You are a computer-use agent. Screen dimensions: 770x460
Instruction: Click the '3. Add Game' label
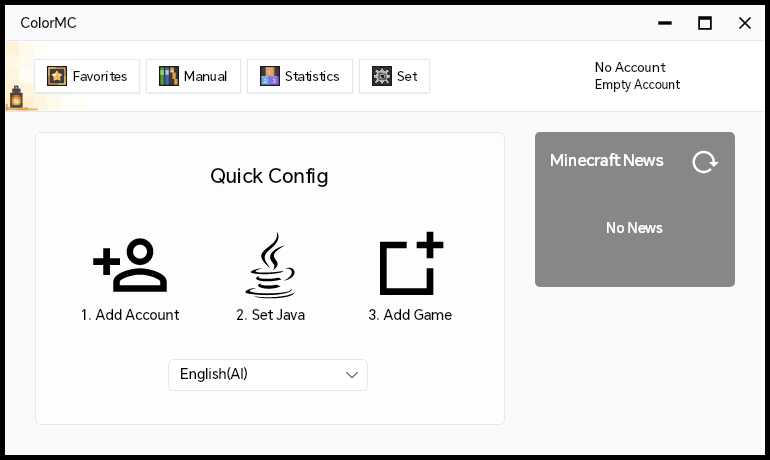410,315
